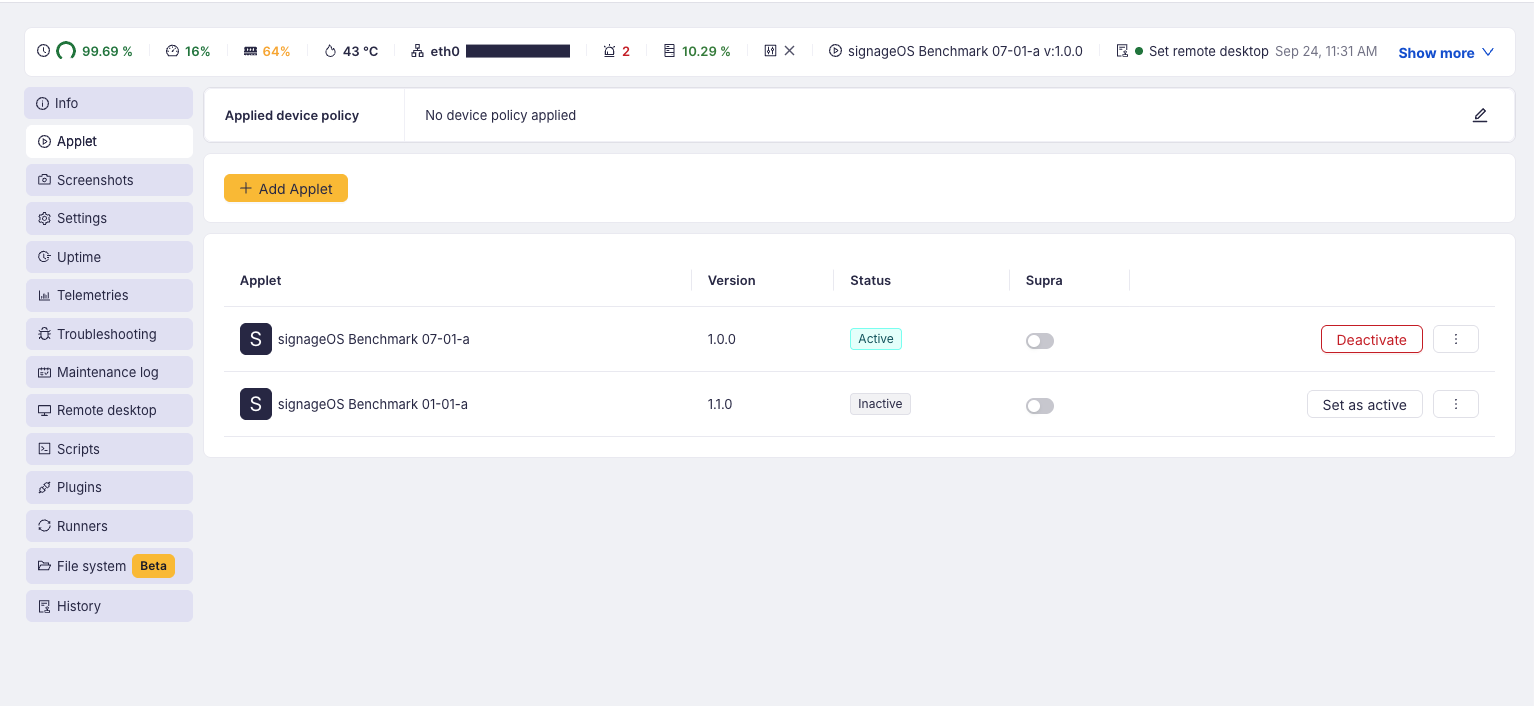The width and height of the screenshot is (1534, 706).
Task: Click the storage icon showing 10.29 %
Action: tap(670, 51)
